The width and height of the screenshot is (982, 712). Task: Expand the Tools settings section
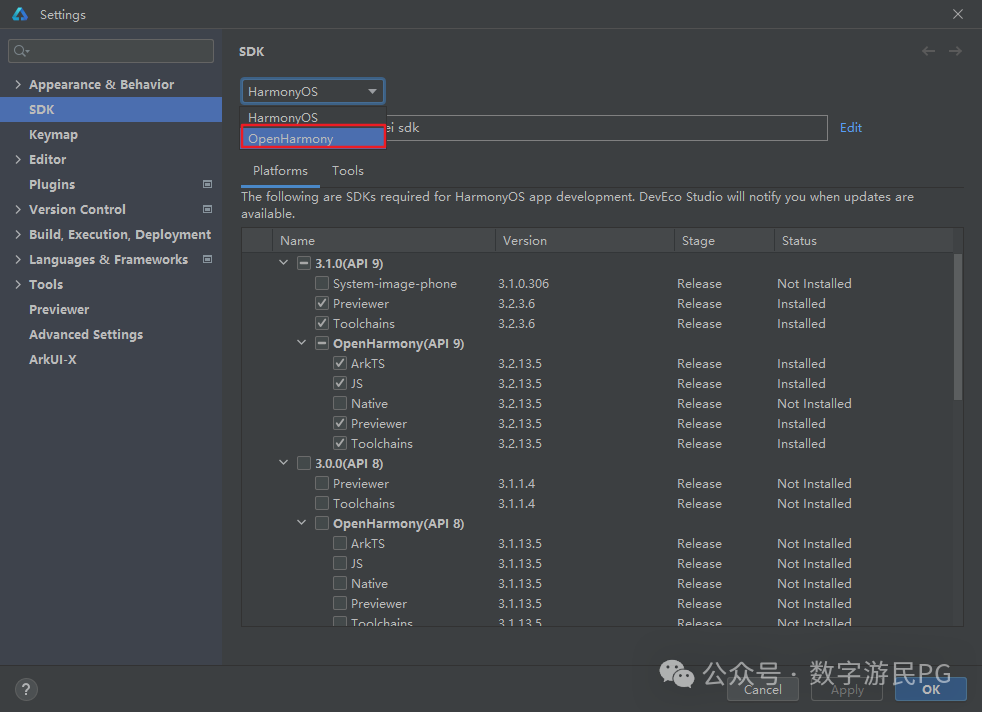pos(18,285)
